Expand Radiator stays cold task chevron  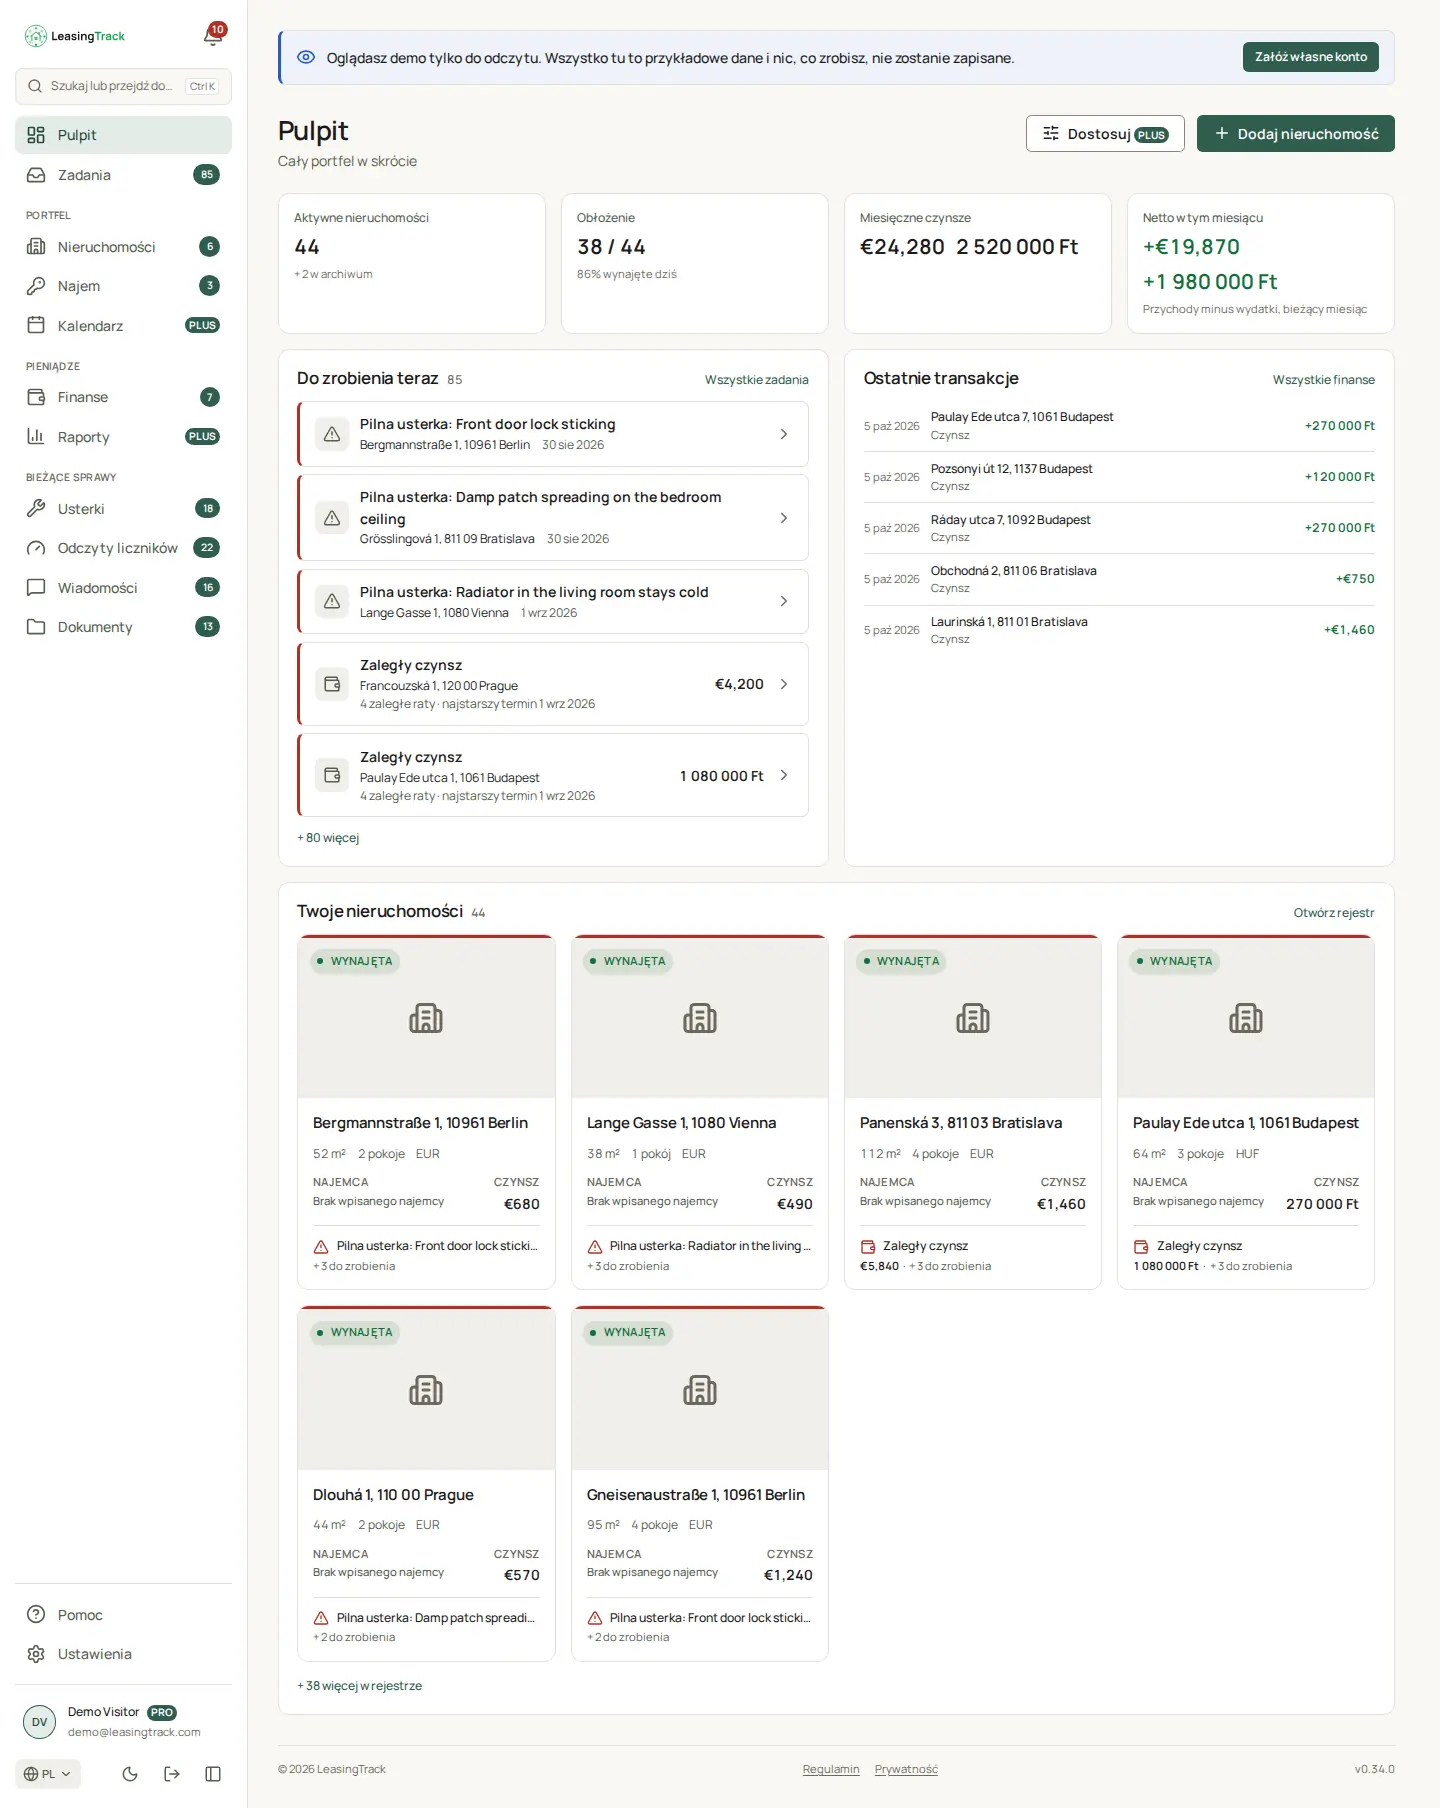[784, 601]
